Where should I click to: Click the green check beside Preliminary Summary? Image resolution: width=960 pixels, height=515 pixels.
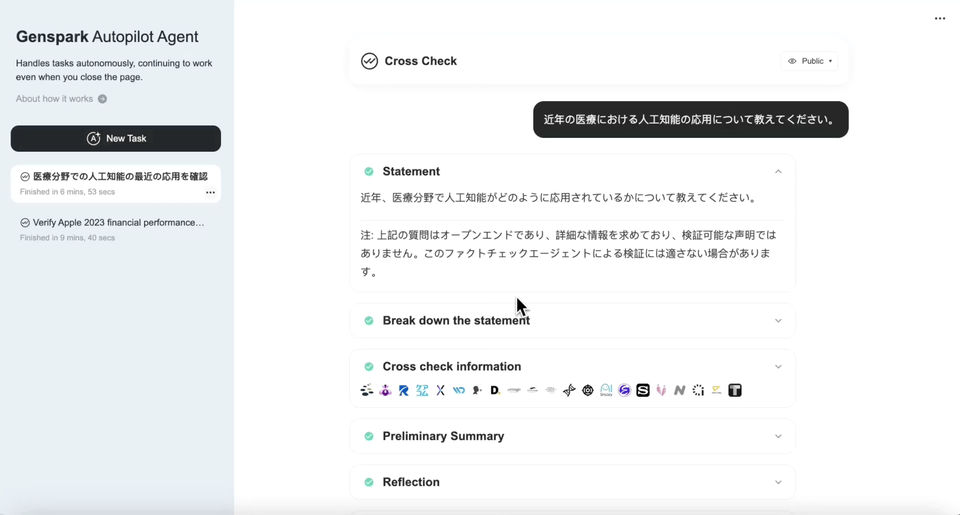(369, 436)
